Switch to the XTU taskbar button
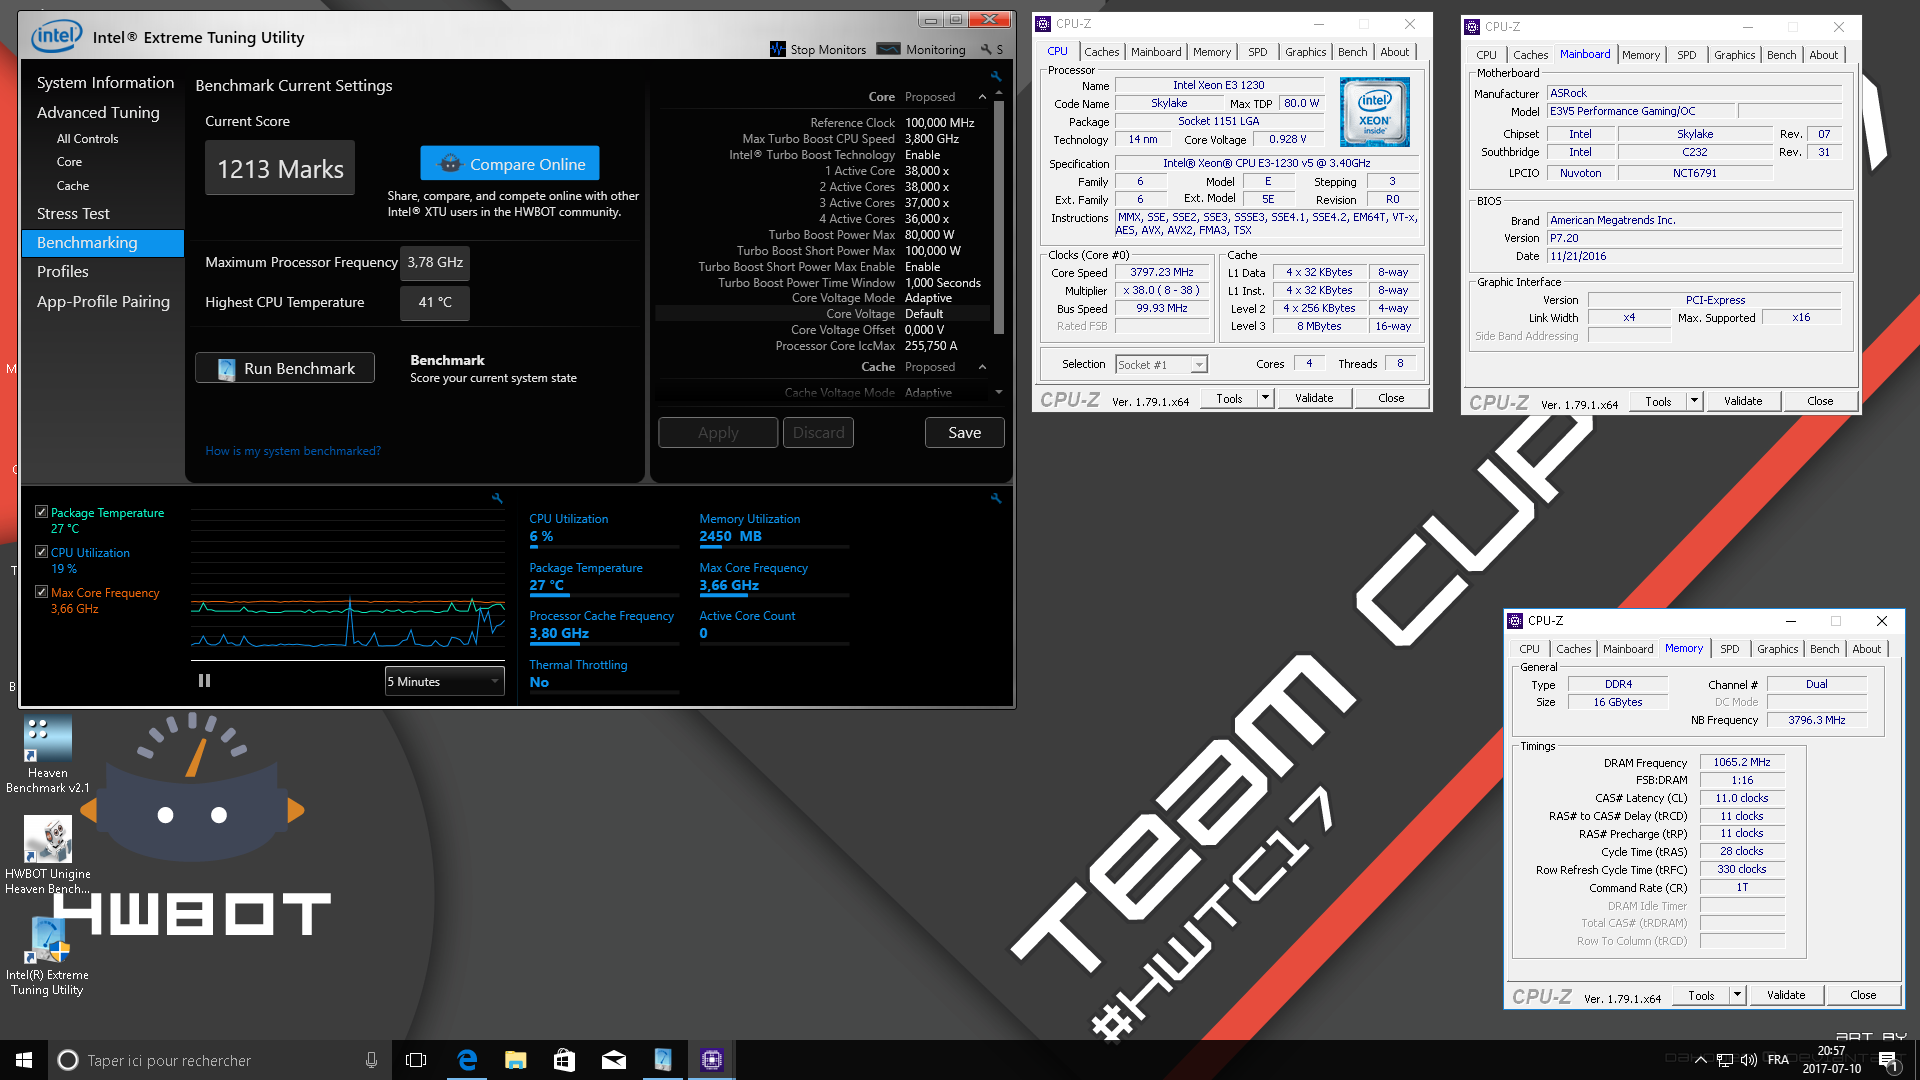The width and height of the screenshot is (1920, 1080). point(662,1060)
